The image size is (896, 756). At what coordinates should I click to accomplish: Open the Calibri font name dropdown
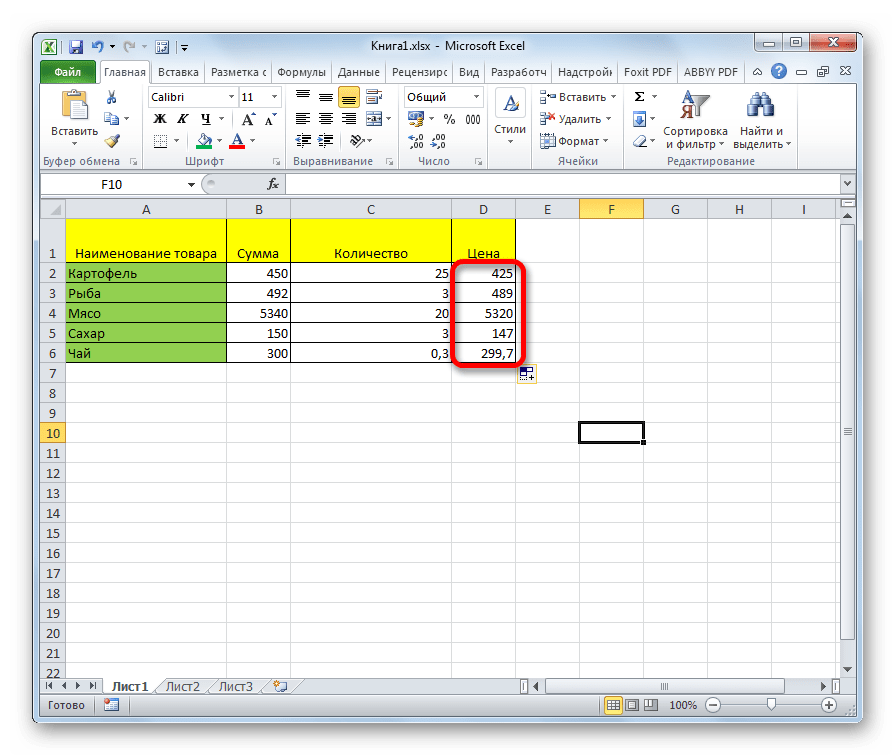click(231, 97)
